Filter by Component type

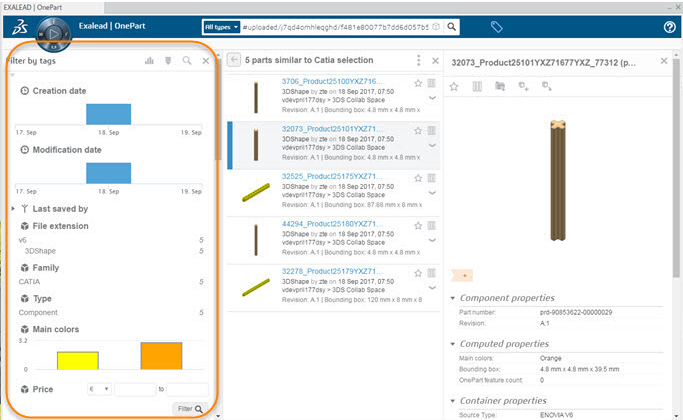click(38, 312)
